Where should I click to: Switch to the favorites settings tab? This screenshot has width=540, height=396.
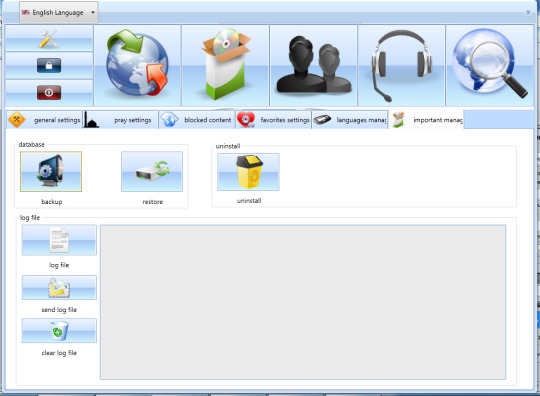pyautogui.click(x=273, y=120)
